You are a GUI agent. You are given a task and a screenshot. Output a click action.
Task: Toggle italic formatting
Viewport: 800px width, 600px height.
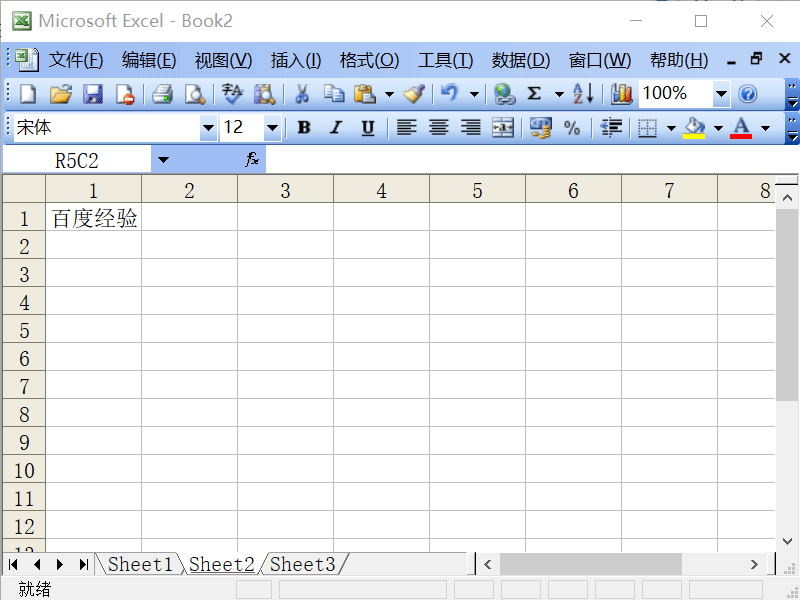[x=334, y=128]
